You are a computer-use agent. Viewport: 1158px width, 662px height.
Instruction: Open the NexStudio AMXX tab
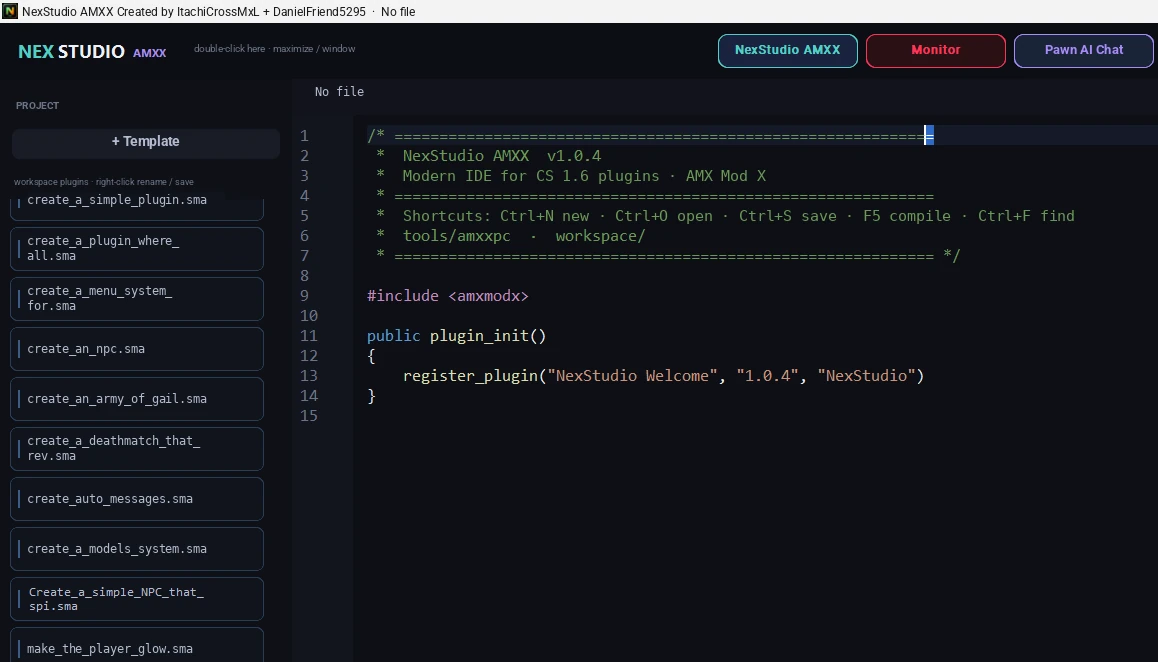coord(787,50)
